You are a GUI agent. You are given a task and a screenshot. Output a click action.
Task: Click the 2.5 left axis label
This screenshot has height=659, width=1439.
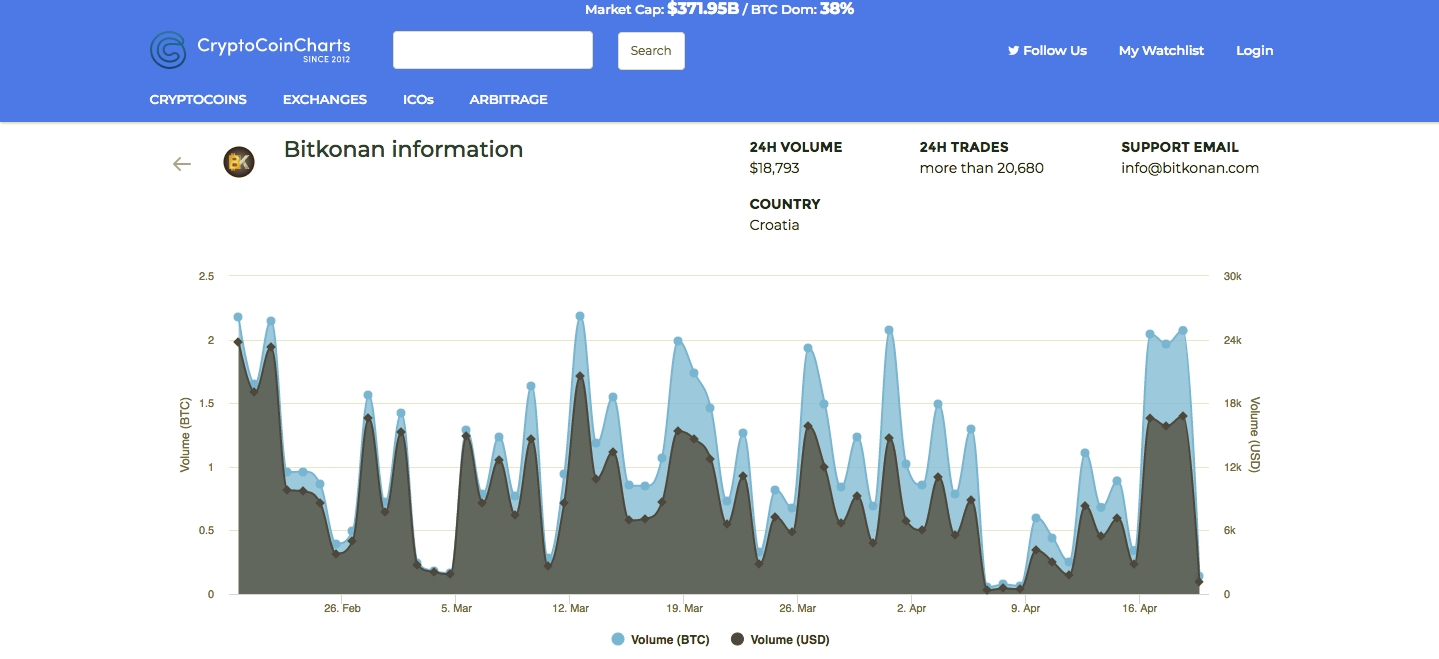(207, 276)
